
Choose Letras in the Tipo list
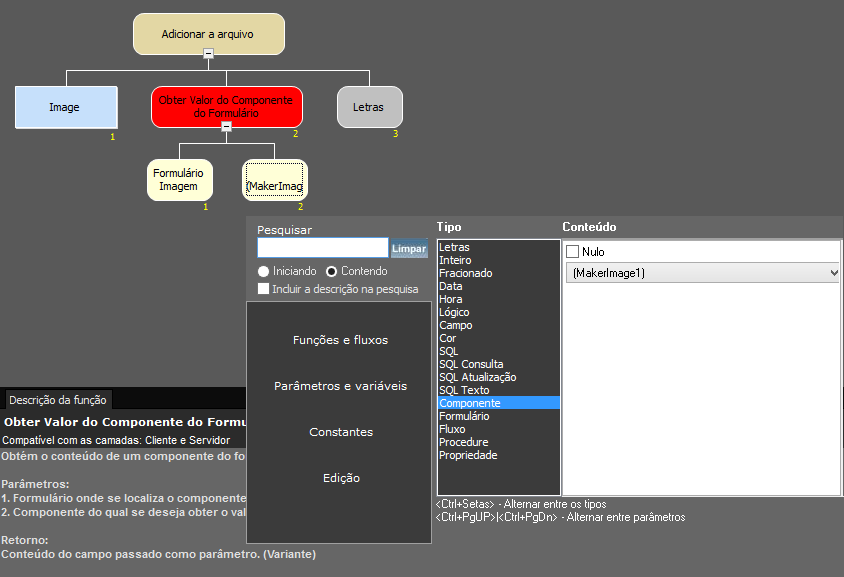(454, 247)
